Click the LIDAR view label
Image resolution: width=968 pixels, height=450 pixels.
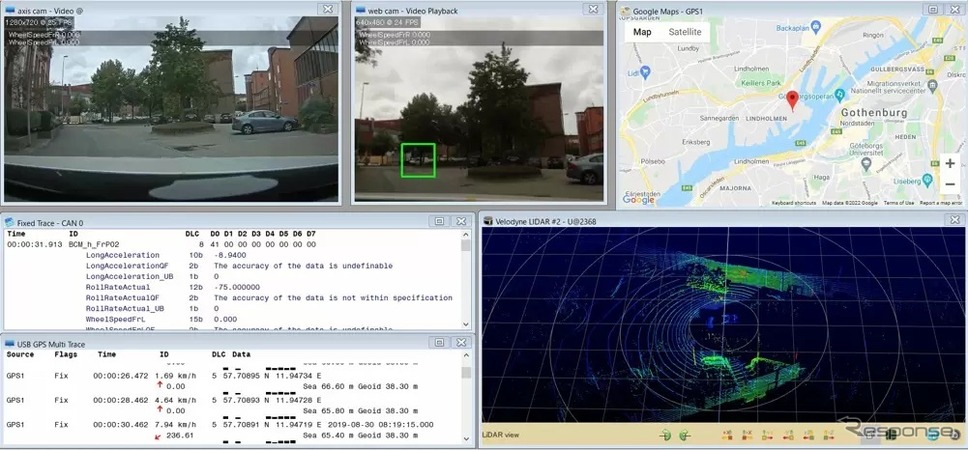pos(500,435)
